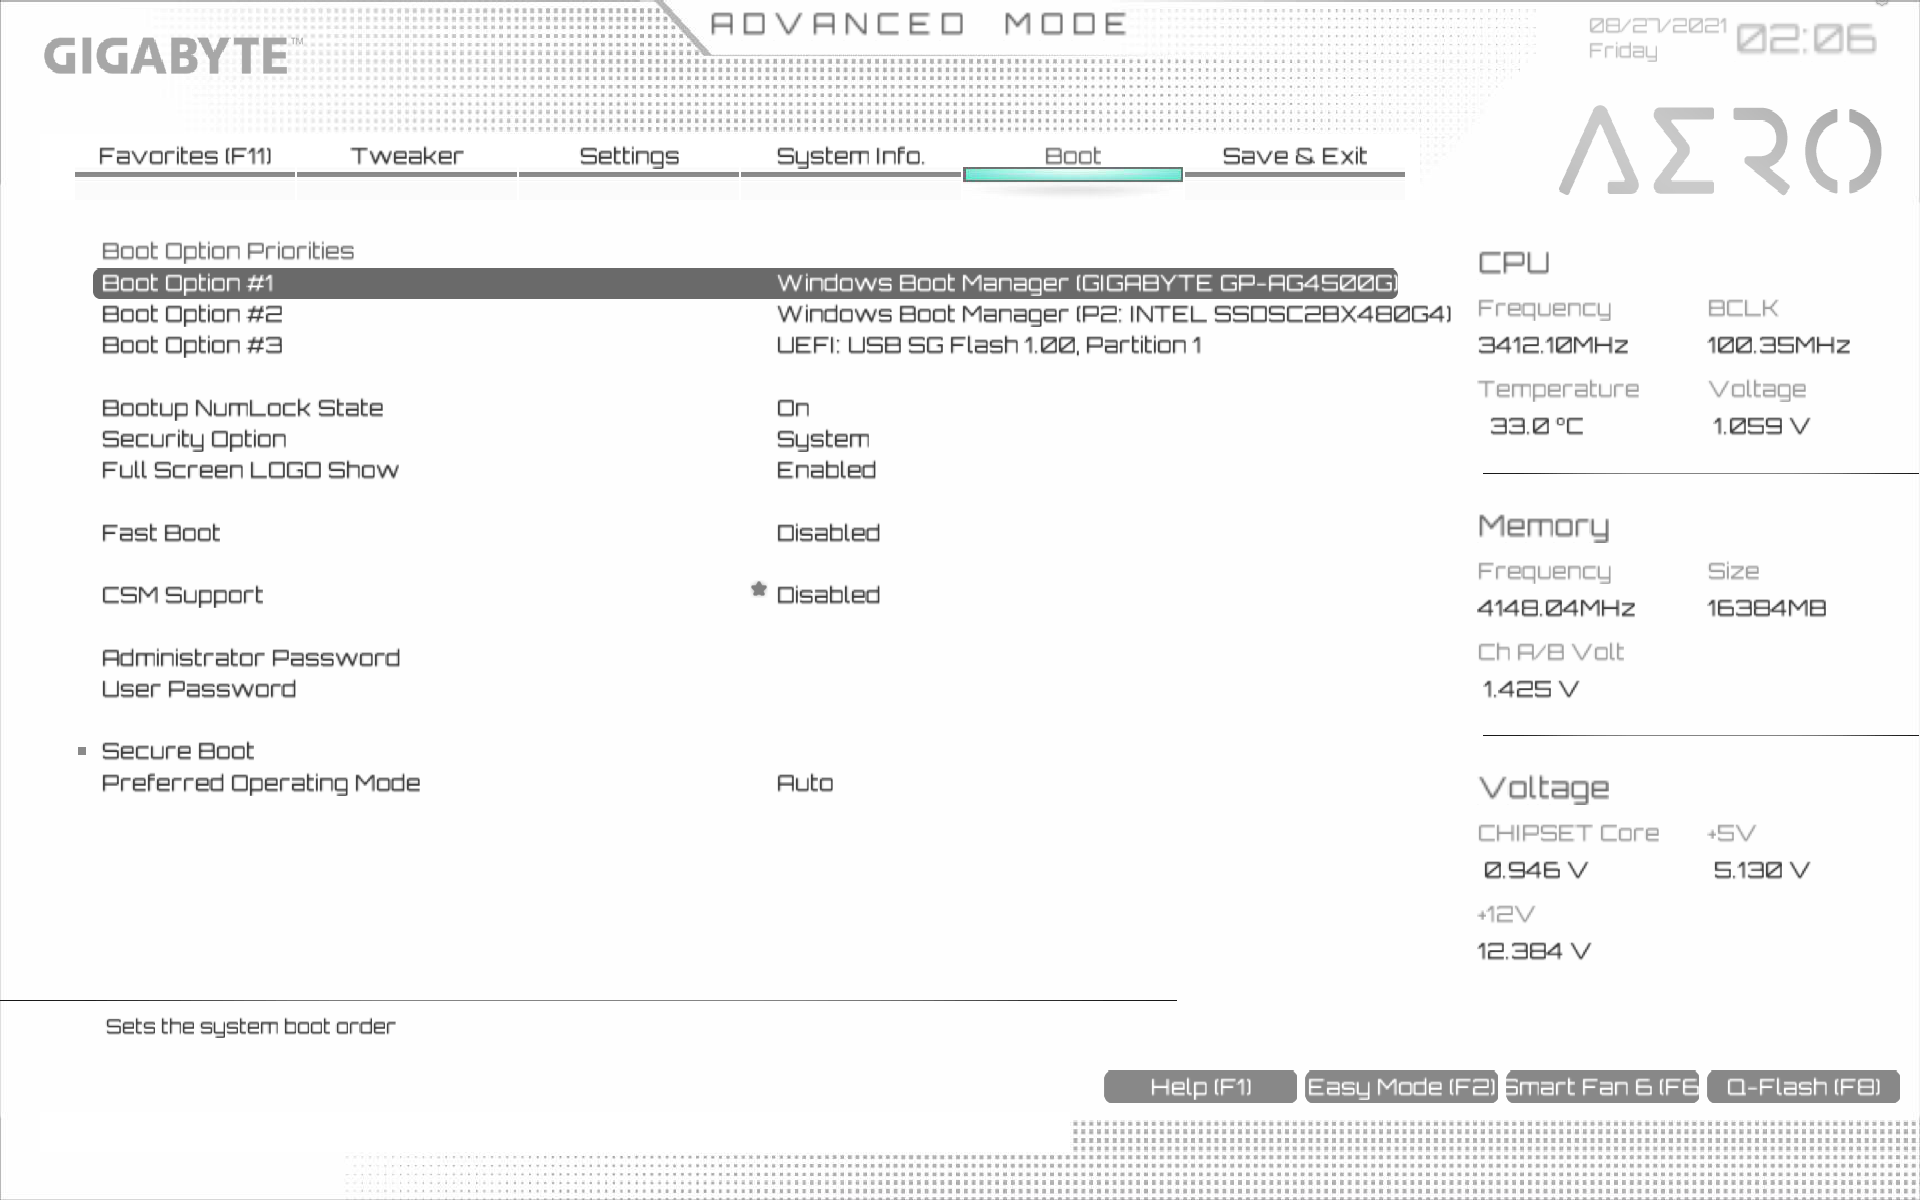This screenshot has width=1920, height=1200.
Task: Go to the Settings tab
Action: point(629,157)
